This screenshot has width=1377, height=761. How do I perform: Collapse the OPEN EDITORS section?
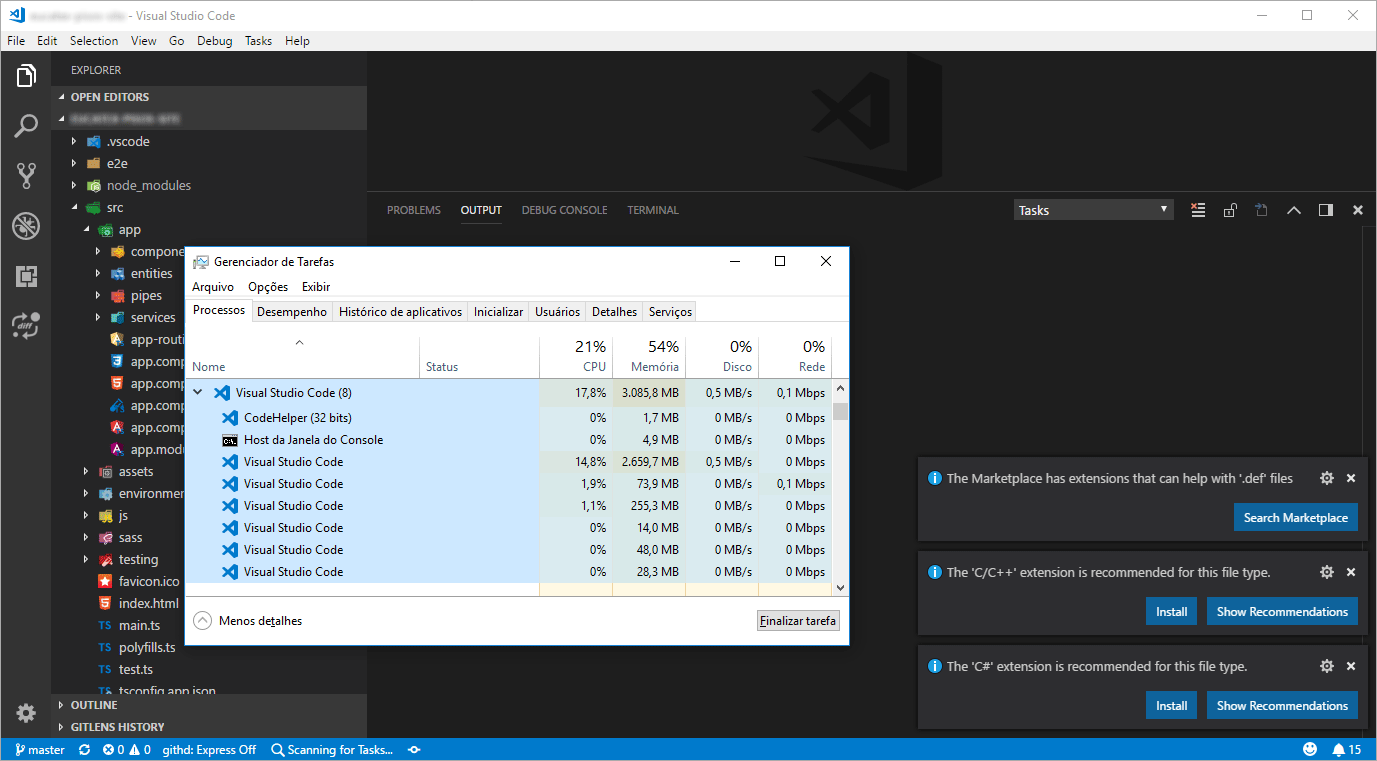pos(209,97)
